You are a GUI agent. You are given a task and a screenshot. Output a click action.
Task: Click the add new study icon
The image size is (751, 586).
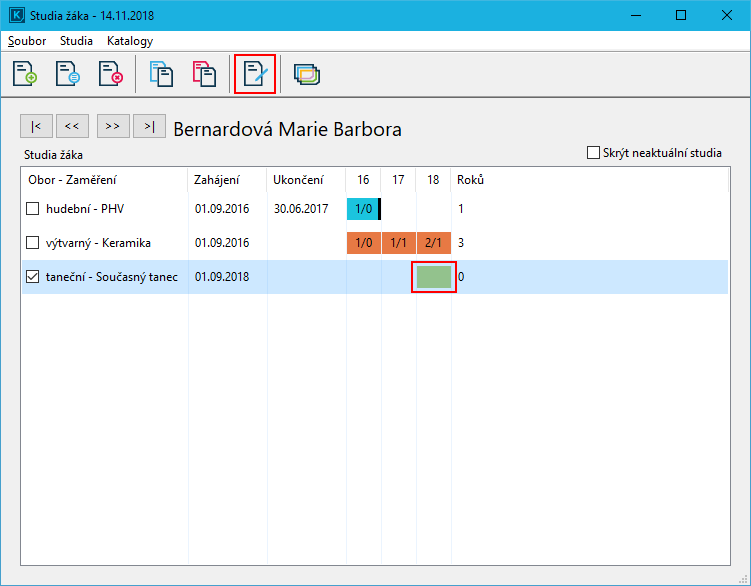point(26,75)
